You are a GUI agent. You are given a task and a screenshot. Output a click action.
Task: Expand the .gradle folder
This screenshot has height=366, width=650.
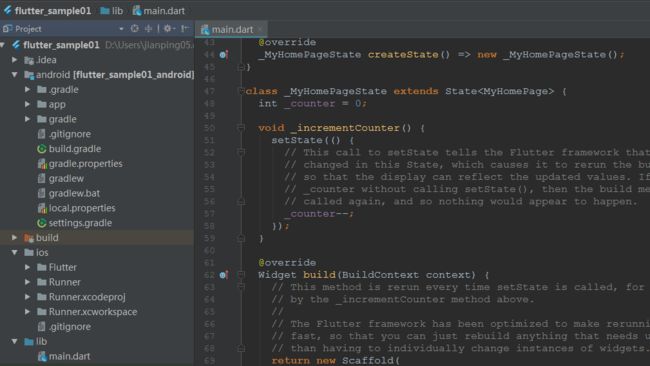(27, 90)
